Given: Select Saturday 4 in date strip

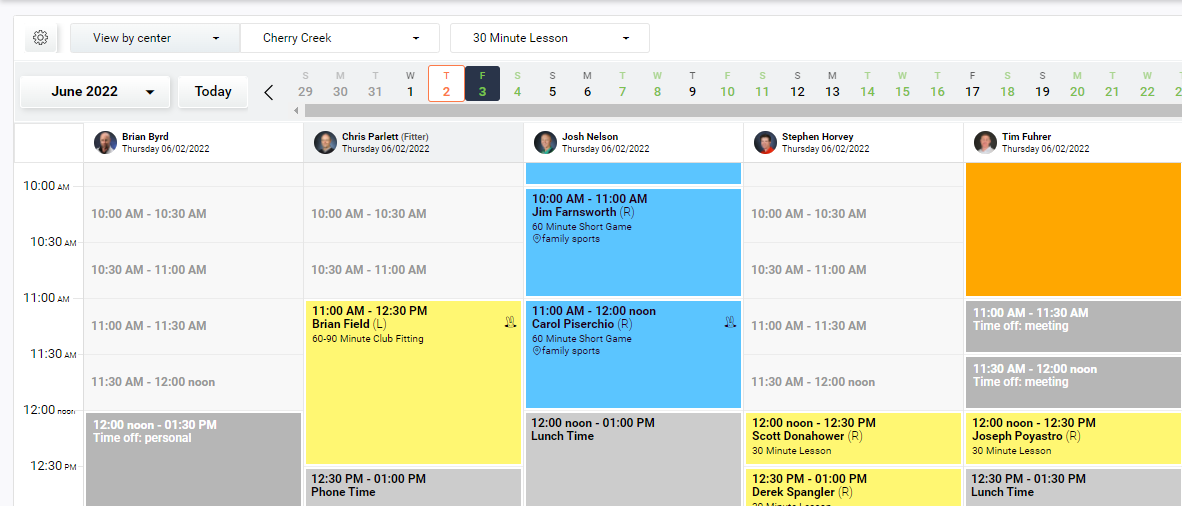Looking at the screenshot, I should pyautogui.click(x=517, y=84).
